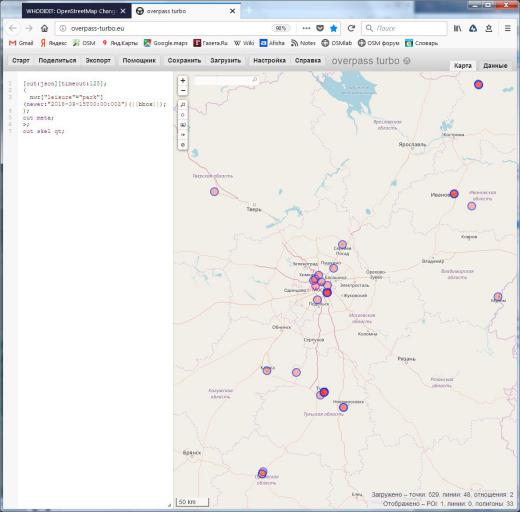The height and width of the screenshot is (512, 520).
Task: Click the bookmark star icon
Action: pos(333,29)
